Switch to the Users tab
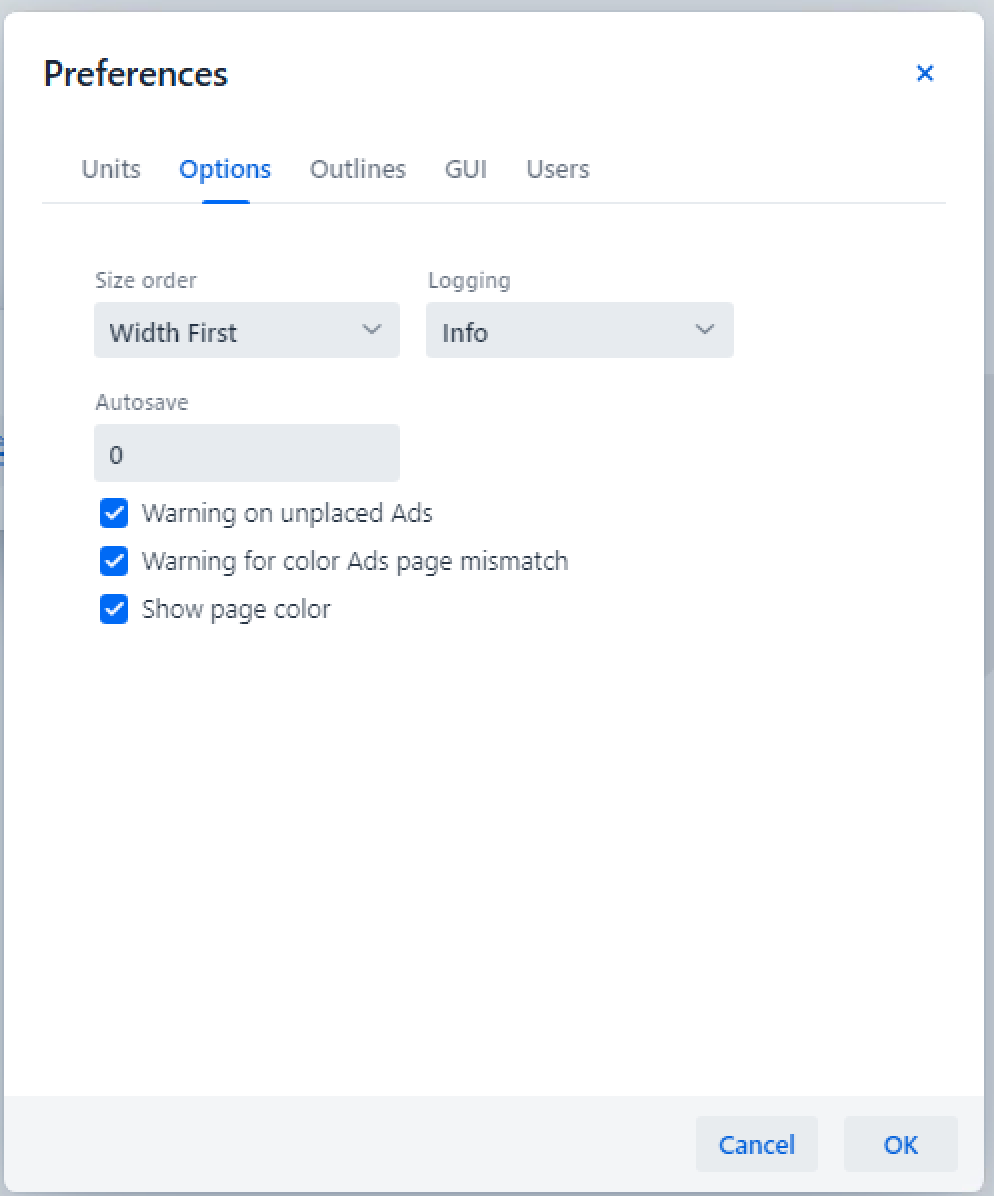Screen dimensions: 994x1196 (x=557, y=169)
